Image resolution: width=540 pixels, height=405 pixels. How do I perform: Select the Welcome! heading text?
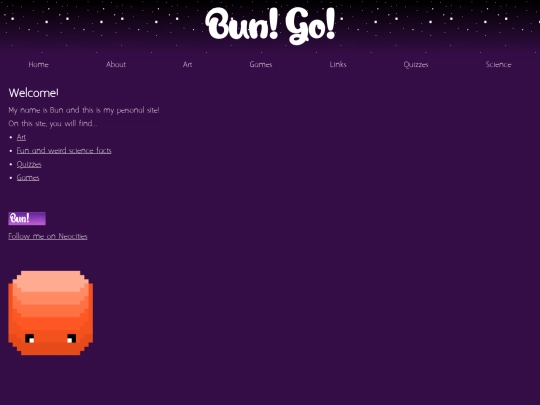(34, 93)
